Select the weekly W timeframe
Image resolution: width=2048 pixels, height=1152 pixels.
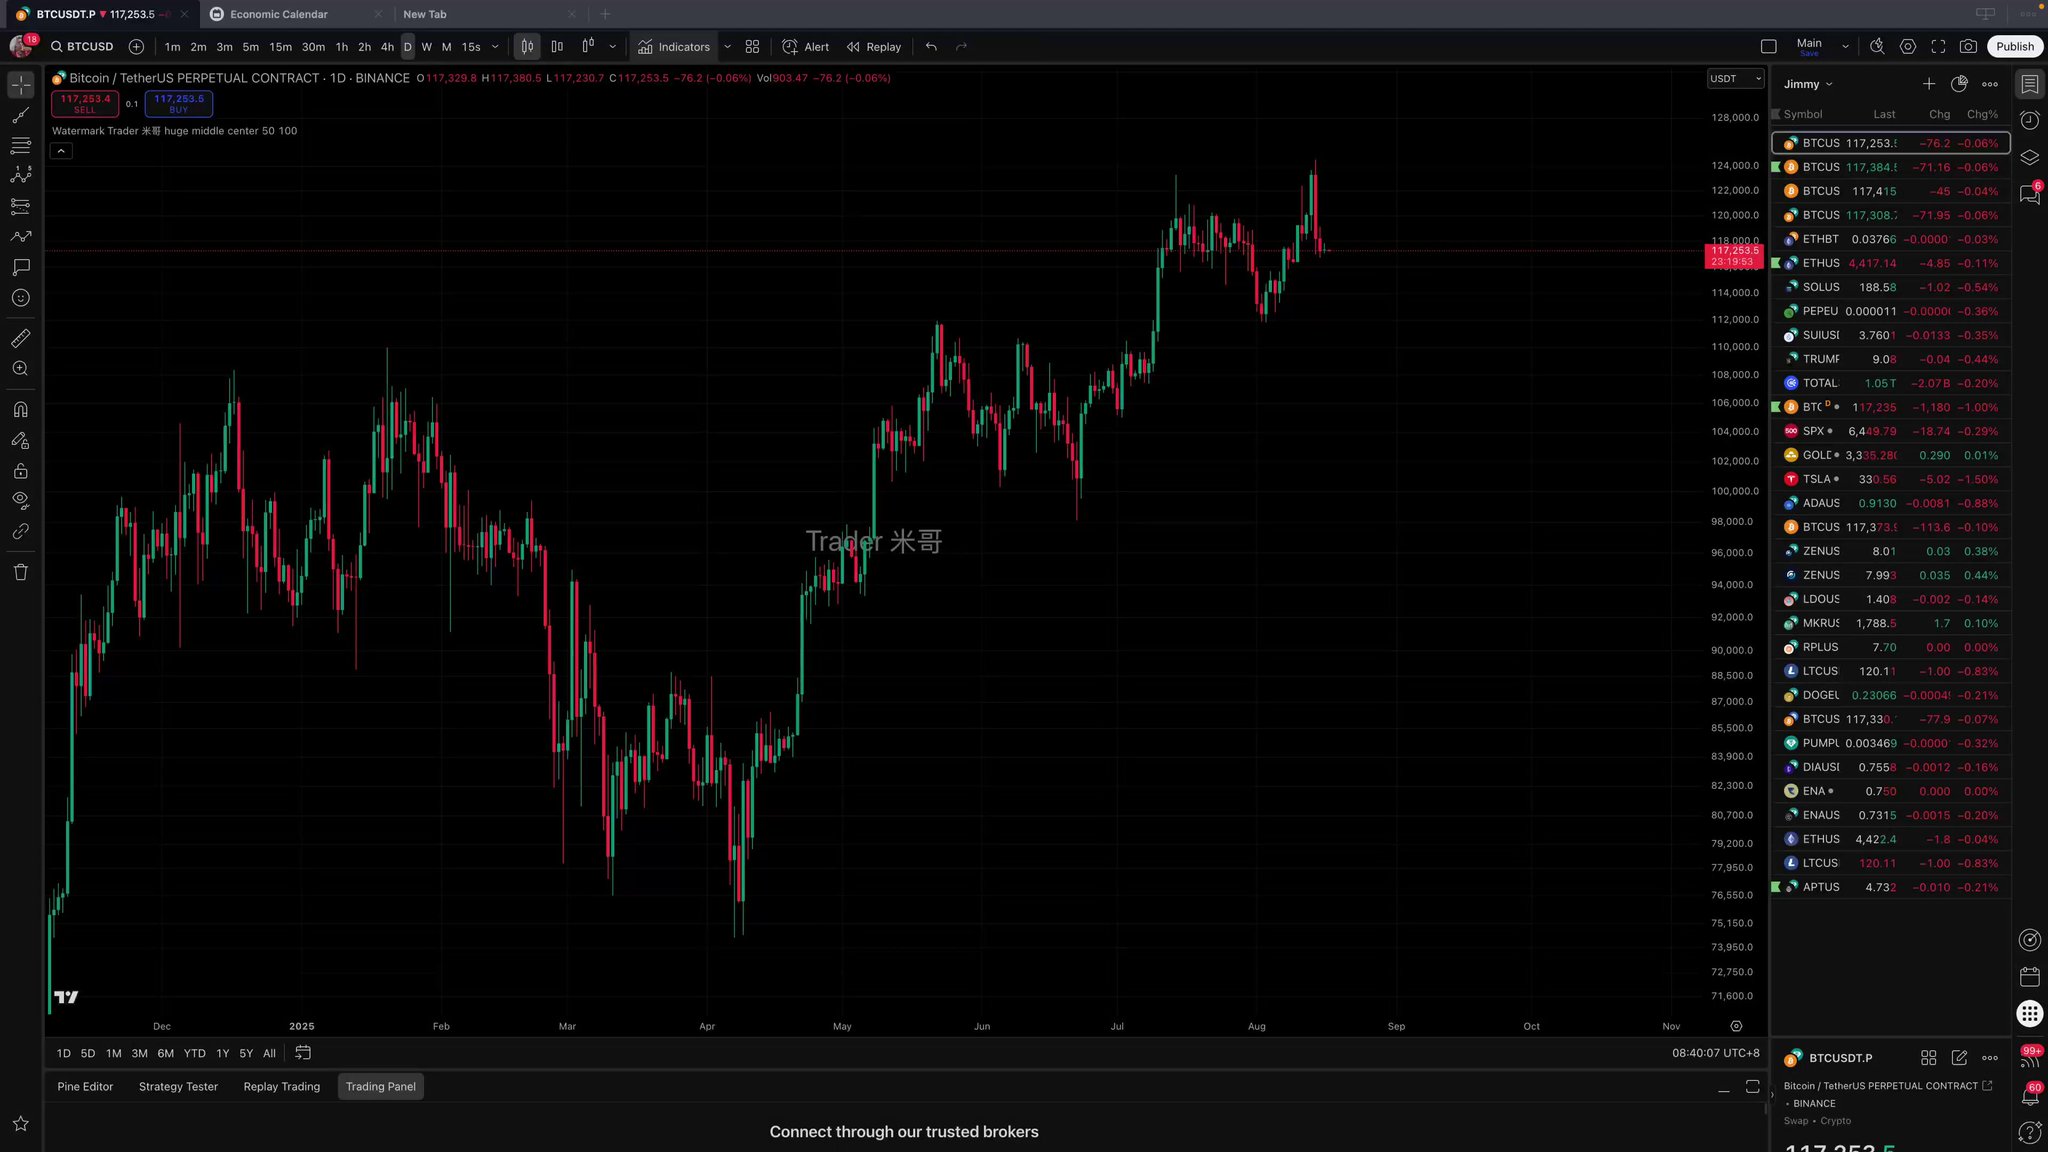[x=427, y=47]
